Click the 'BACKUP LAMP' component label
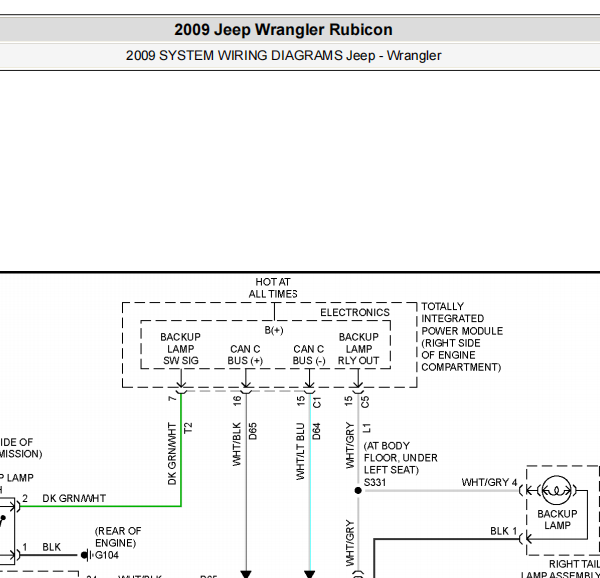The height and width of the screenshot is (578, 600). 557,519
